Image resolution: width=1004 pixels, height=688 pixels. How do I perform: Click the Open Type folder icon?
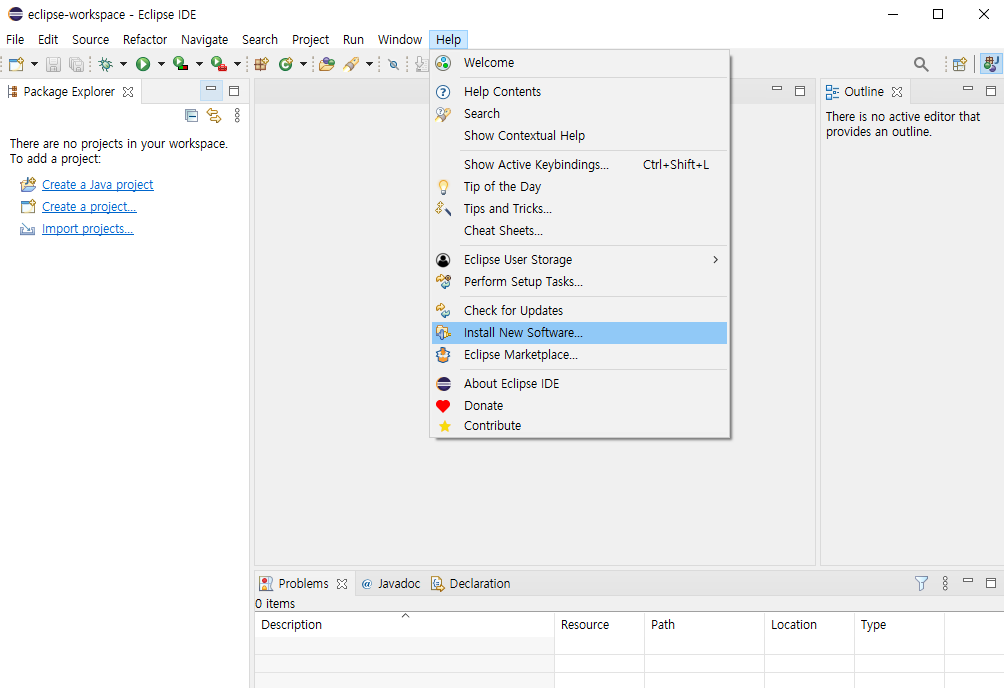coord(327,64)
